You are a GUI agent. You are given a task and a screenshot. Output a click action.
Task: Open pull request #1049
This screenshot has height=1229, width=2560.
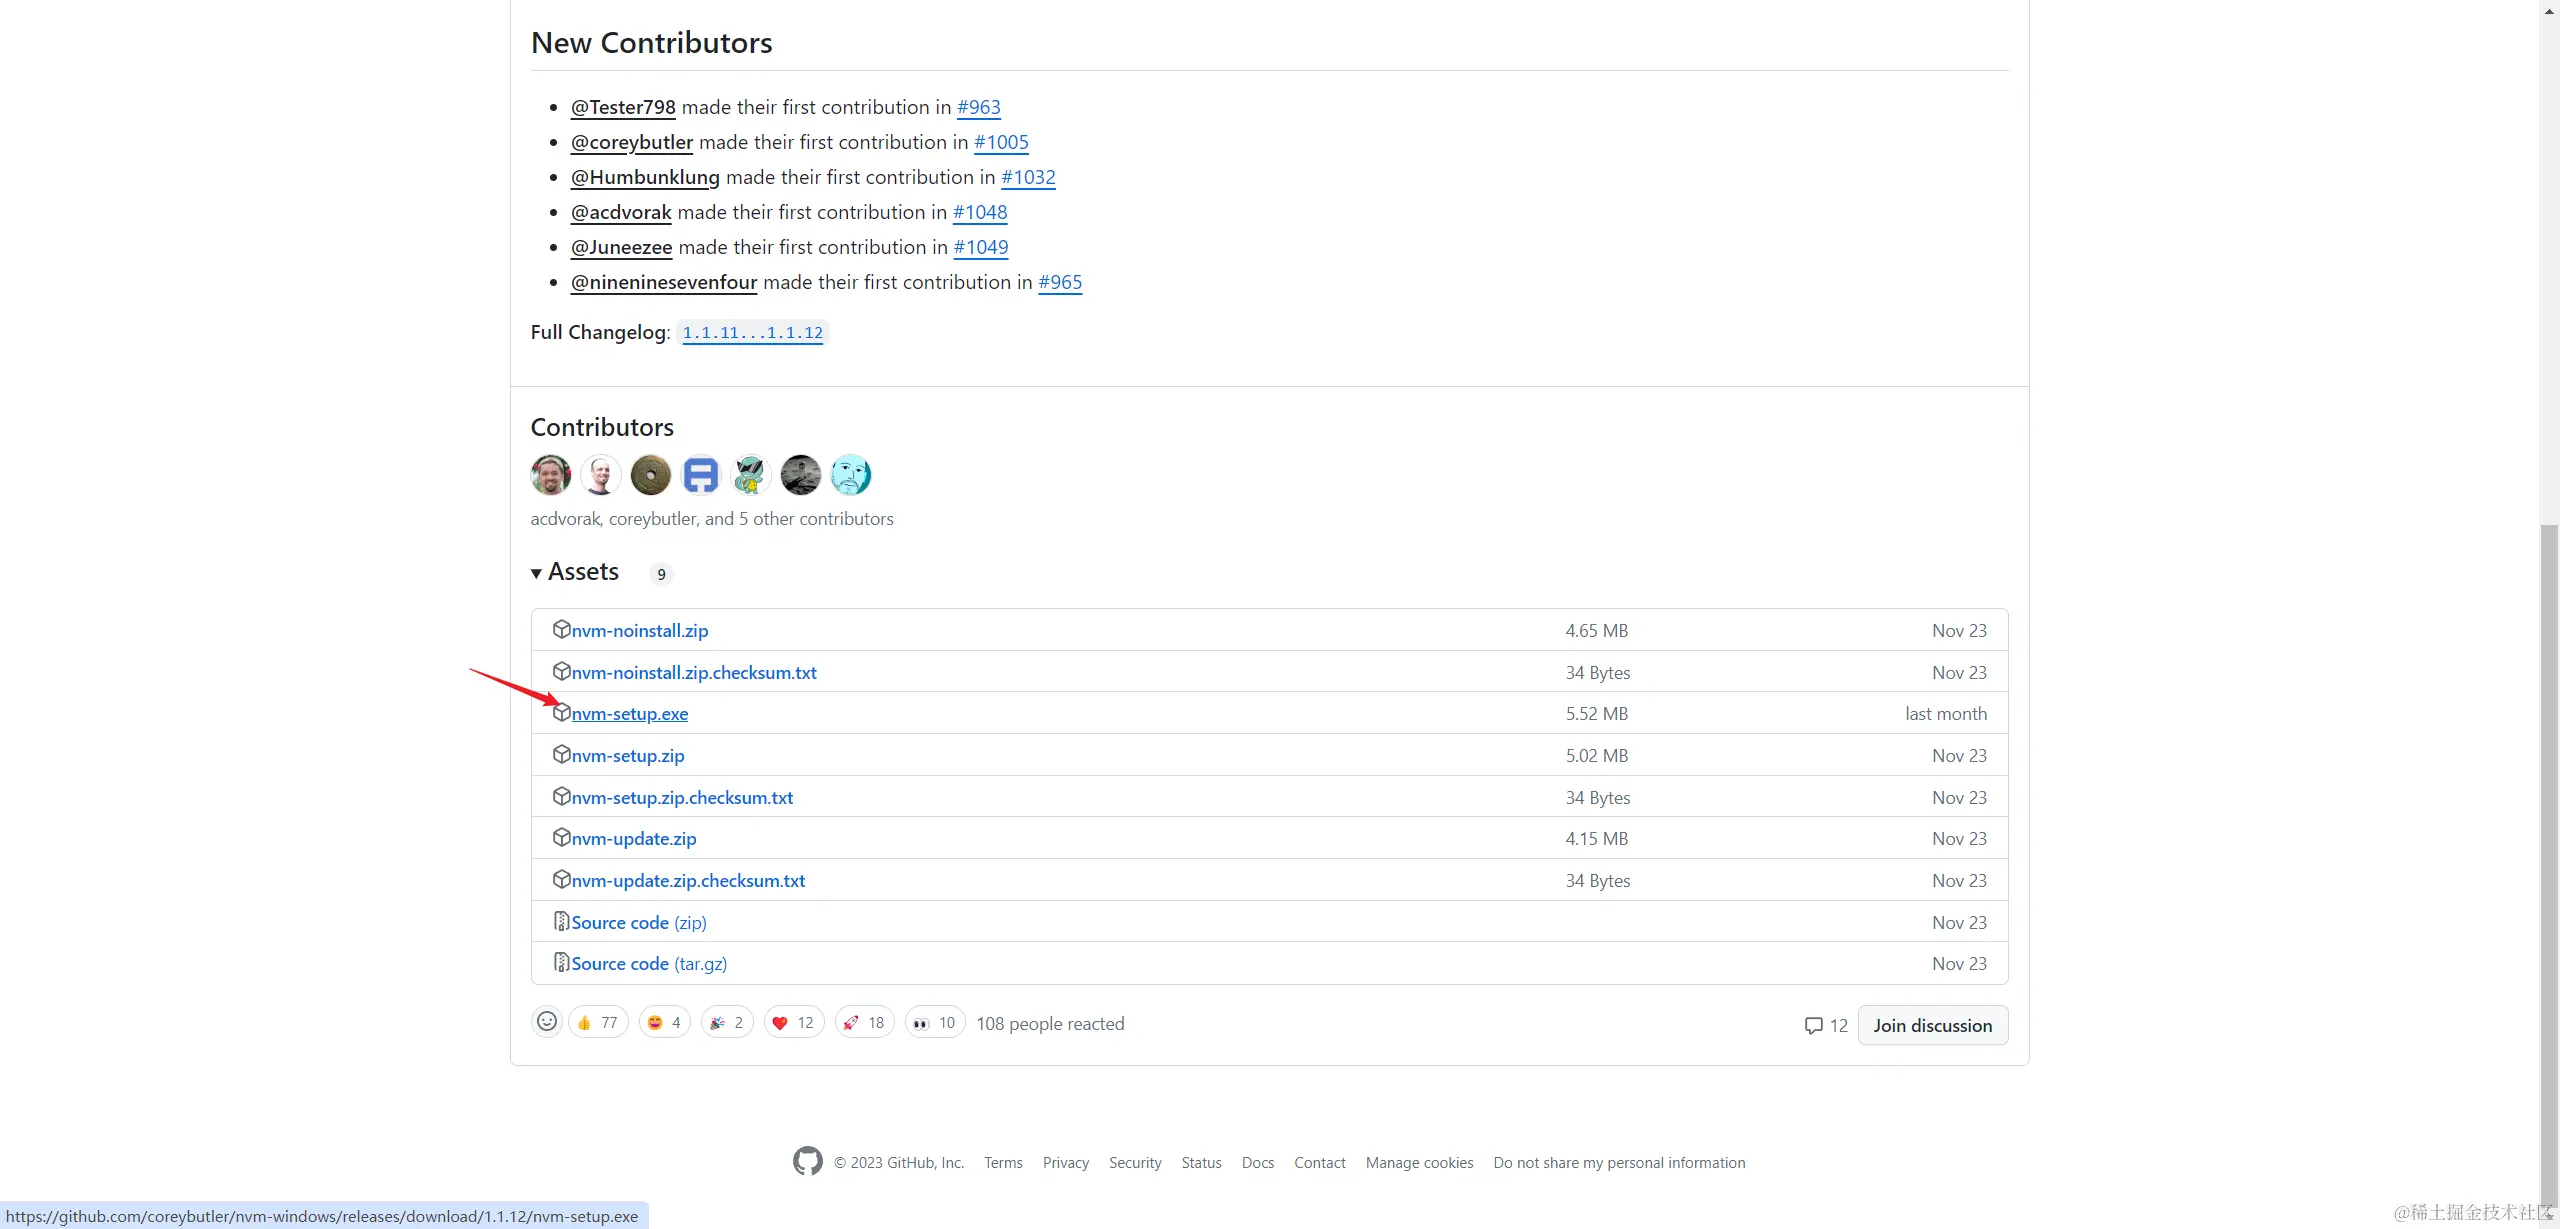click(981, 247)
